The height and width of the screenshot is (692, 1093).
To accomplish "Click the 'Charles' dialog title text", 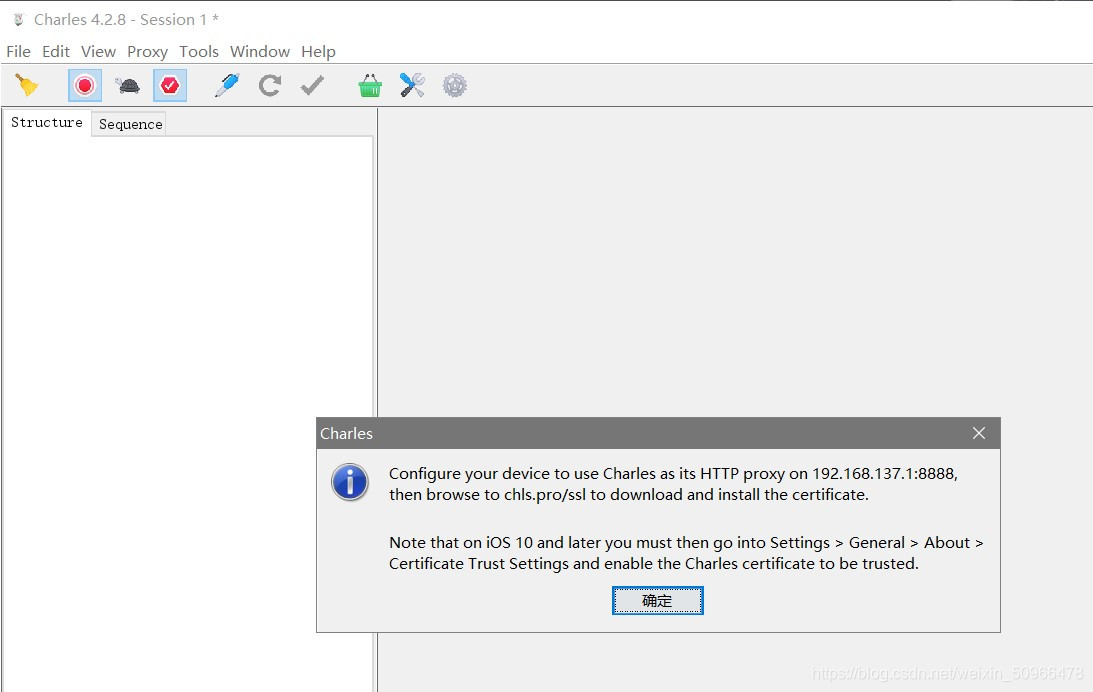I will pyautogui.click(x=346, y=433).
